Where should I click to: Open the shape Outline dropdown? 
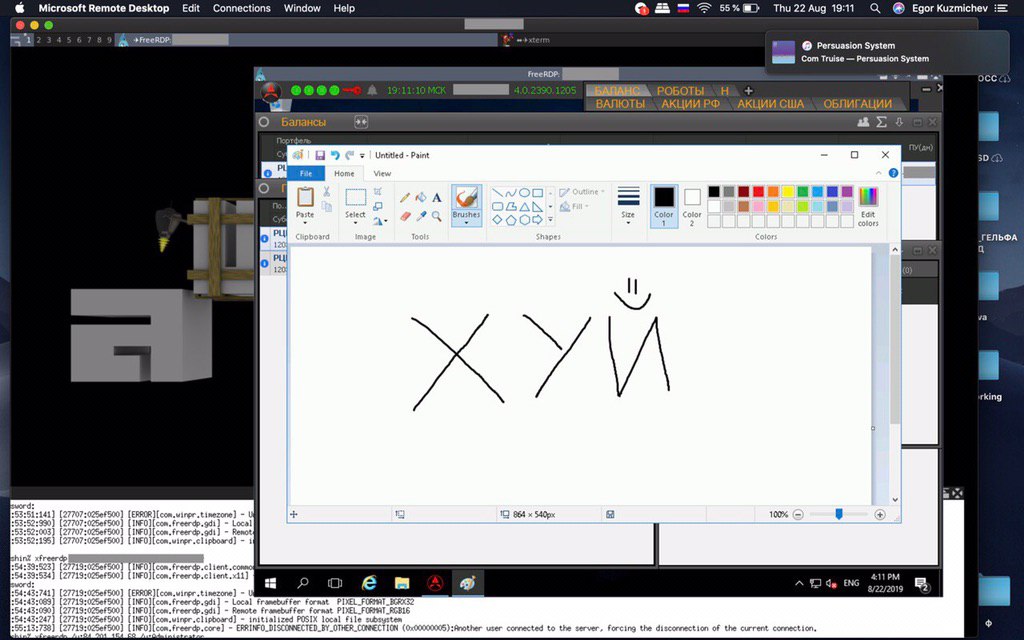[582, 192]
